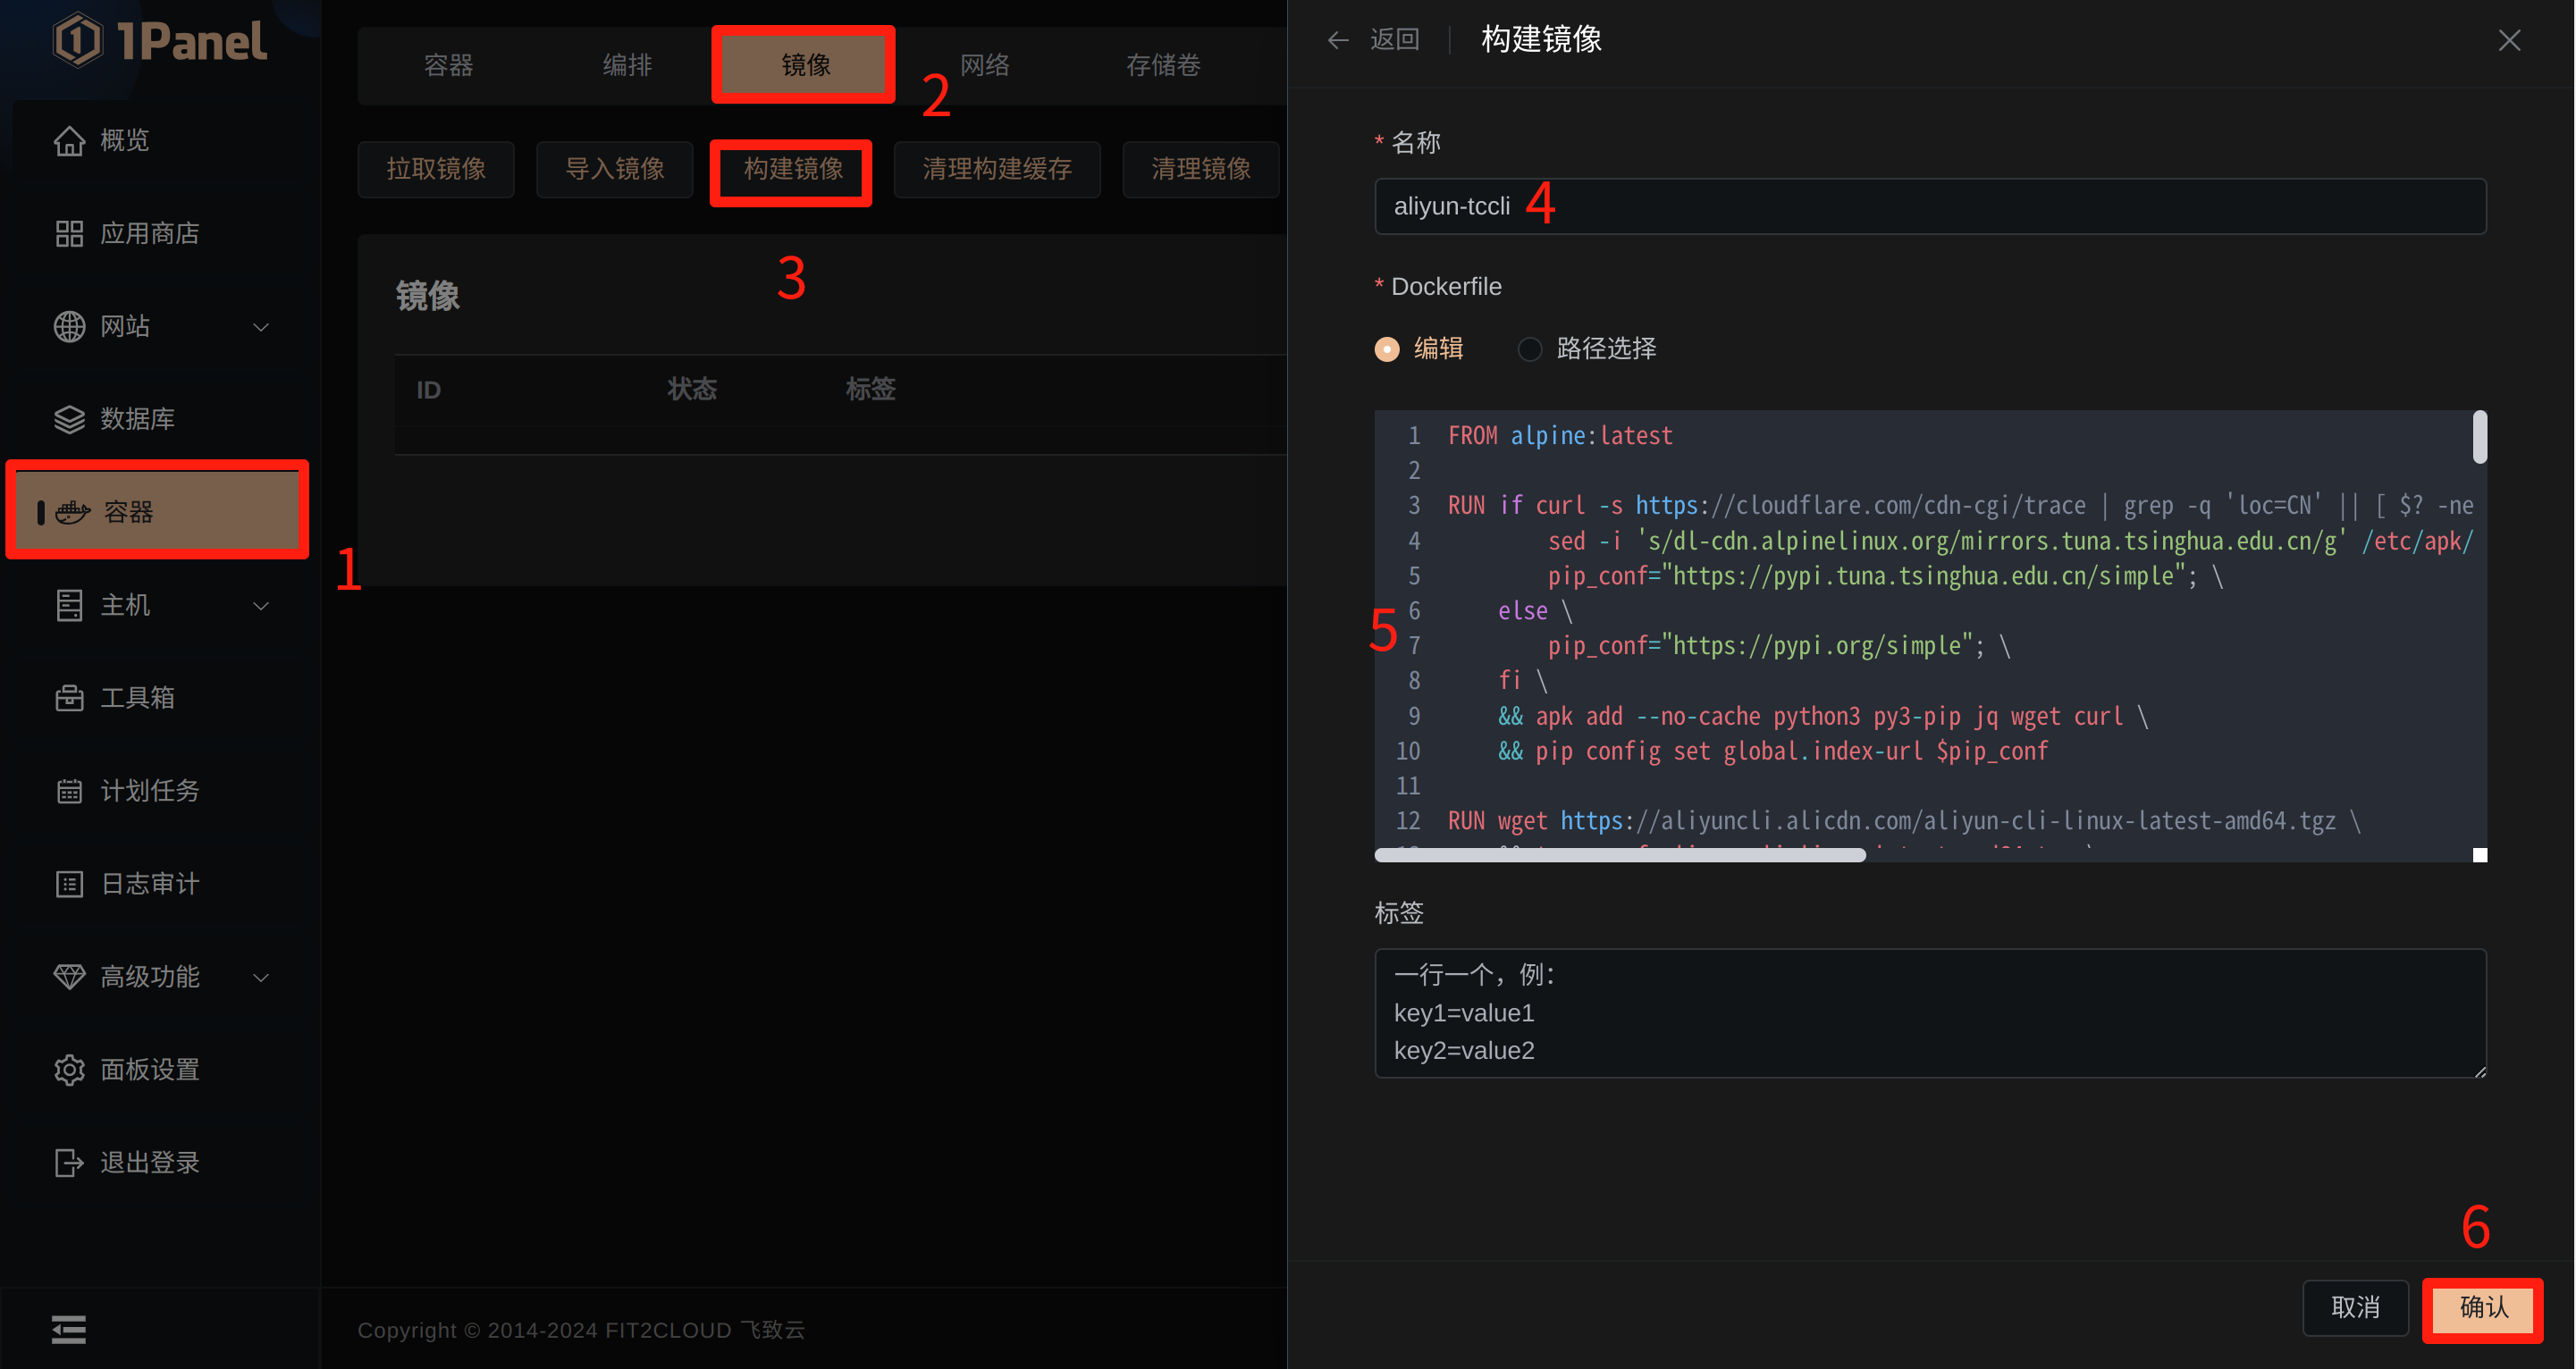Expand the 高级功能 menu chevron

pos(261,978)
